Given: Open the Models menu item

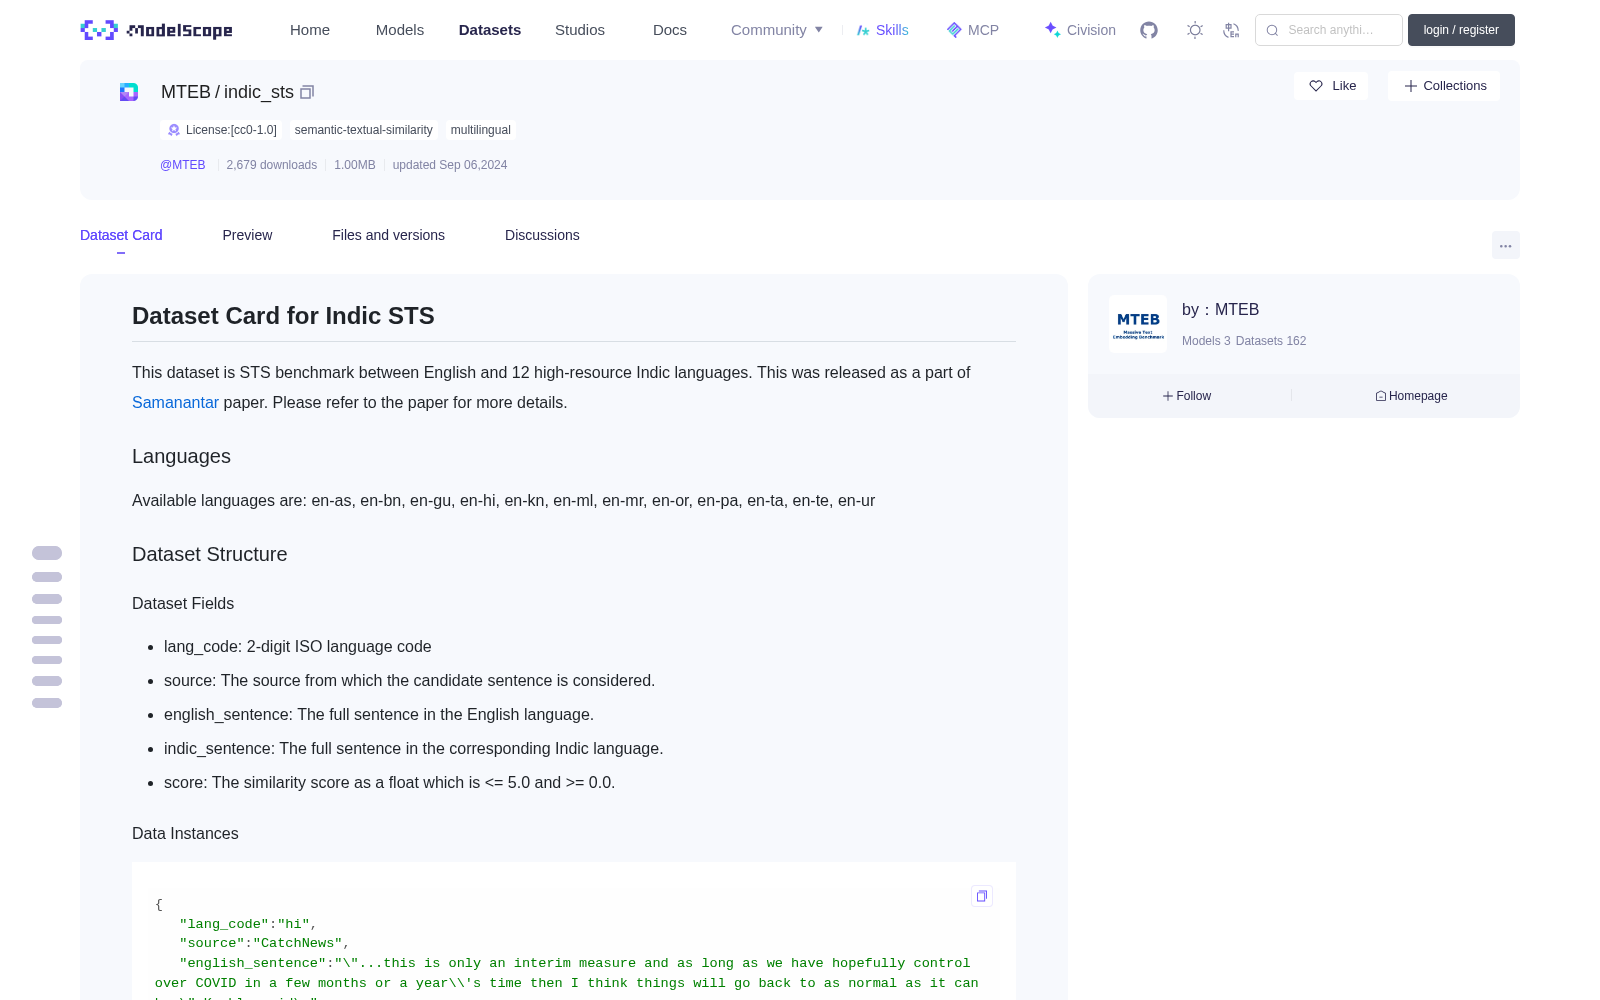Looking at the screenshot, I should tap(400, 30).
